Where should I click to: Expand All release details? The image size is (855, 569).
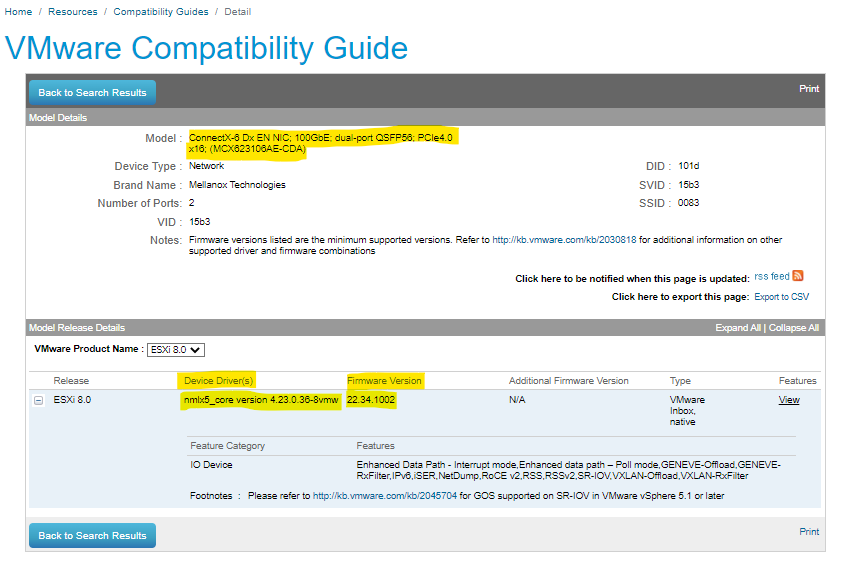click(x=737, y=328)
